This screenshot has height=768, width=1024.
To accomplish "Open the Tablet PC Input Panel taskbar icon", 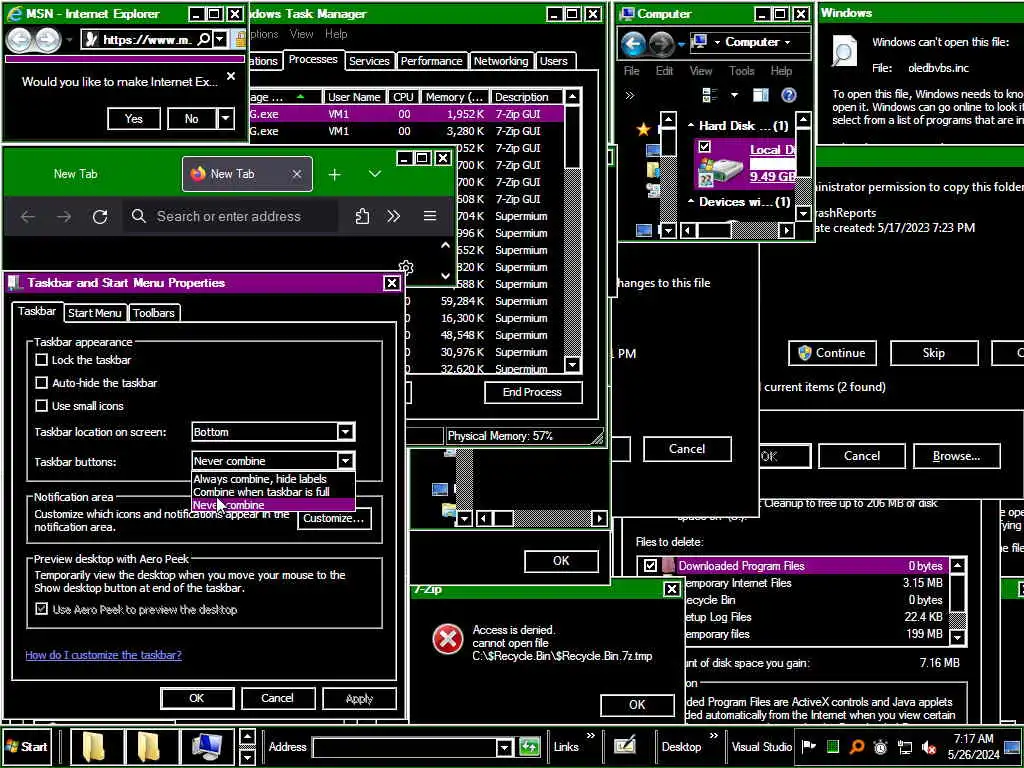I will [x=625, y=746].
